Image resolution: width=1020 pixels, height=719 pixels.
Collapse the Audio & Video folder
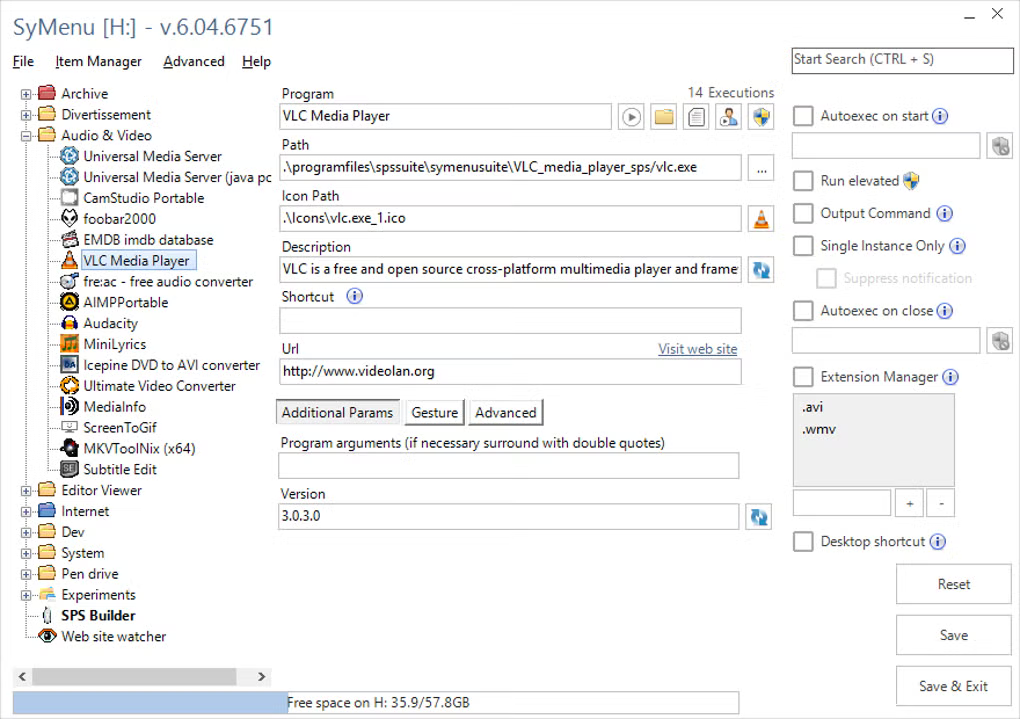pyautogui.click(x=26, y=136)
